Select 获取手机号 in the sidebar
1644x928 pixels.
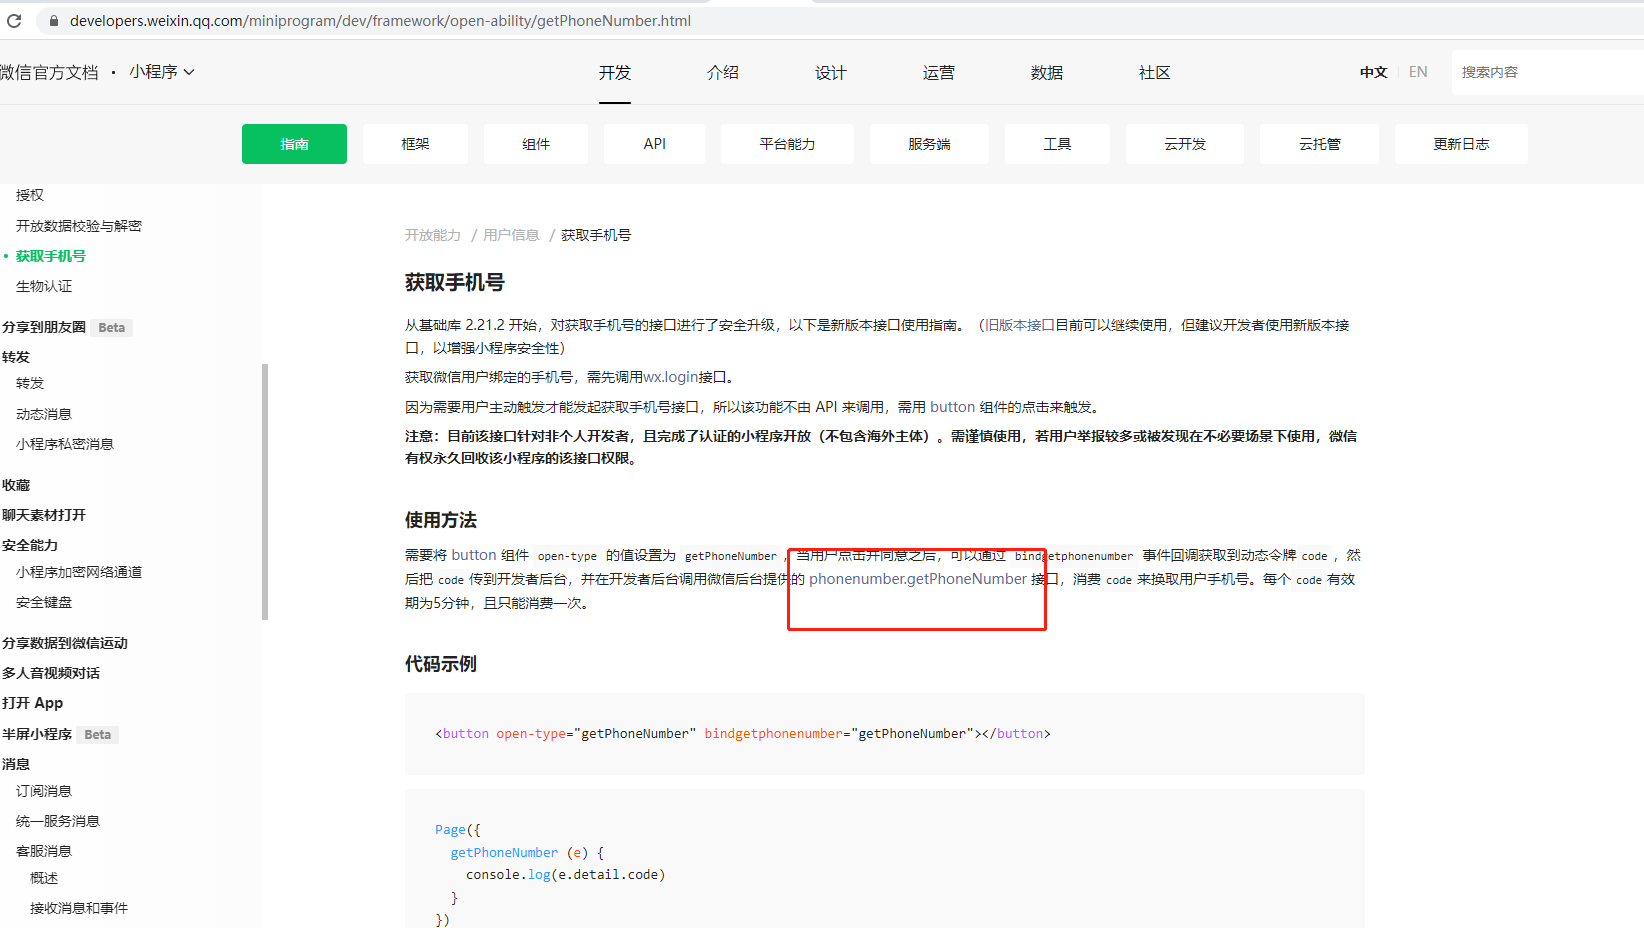51,256
